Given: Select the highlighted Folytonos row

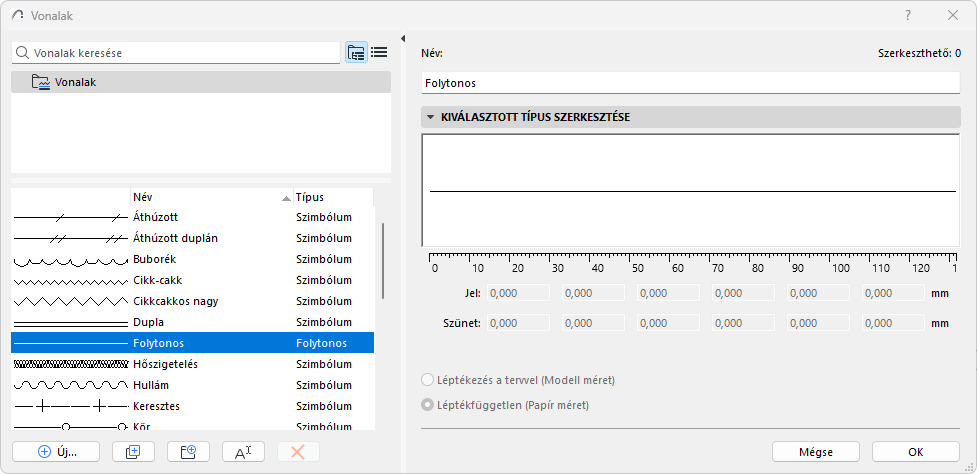Looking at the screenshot, I should tap(193, 343).
